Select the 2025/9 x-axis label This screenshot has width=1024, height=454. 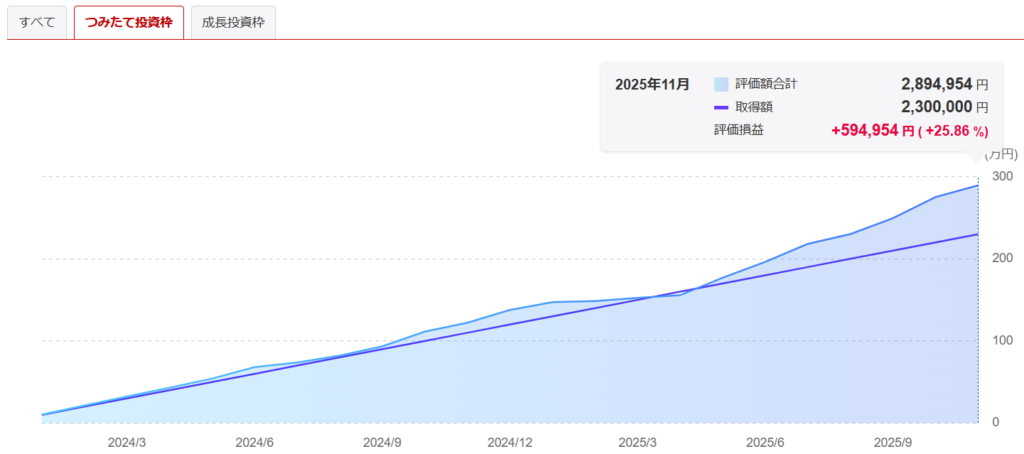point(892,441)
